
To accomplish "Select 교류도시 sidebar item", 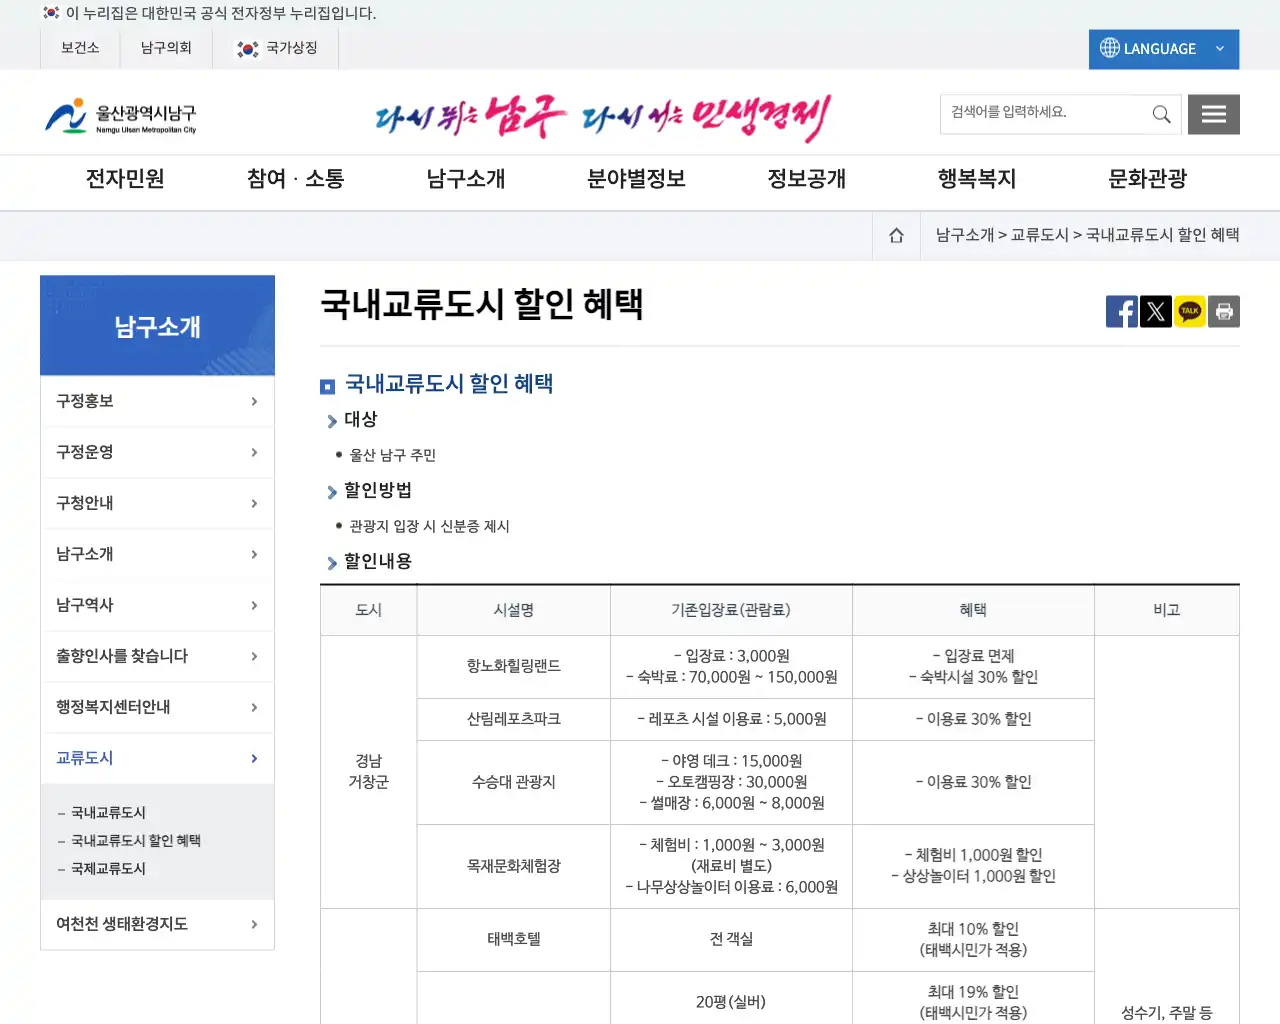I will (x=157, y=759).
